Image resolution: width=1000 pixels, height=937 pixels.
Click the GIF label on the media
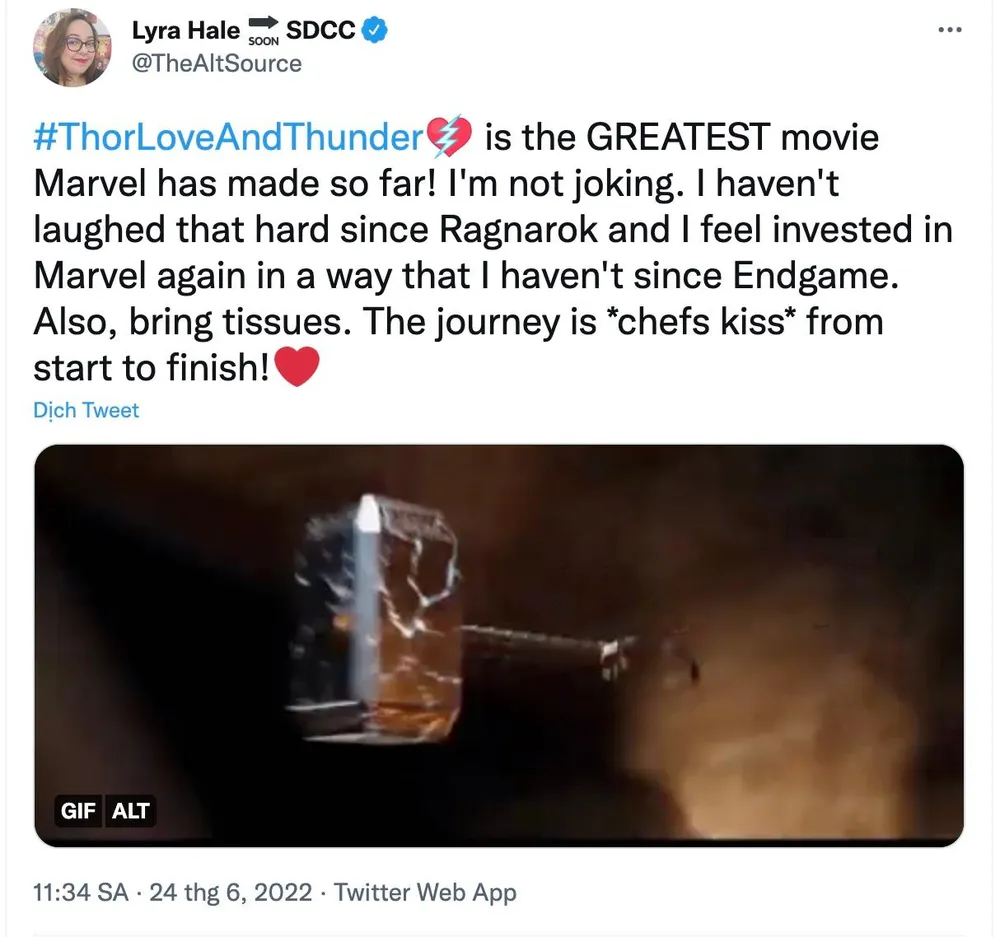(x=78, y=811)
